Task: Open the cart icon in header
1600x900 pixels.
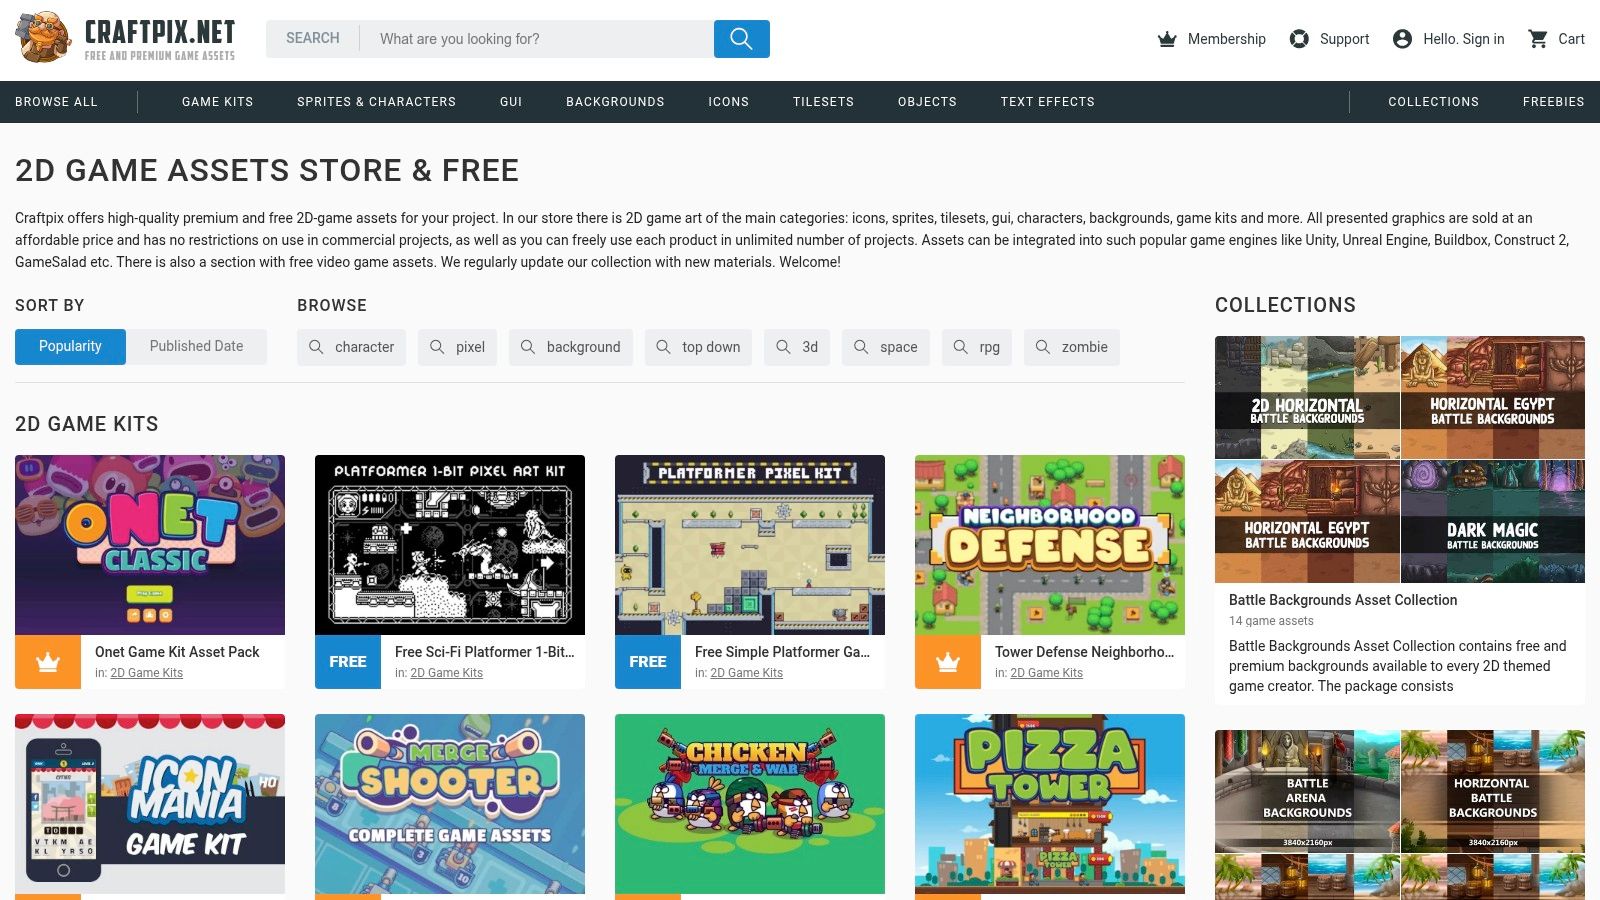Action: [x=1538, y=39]
